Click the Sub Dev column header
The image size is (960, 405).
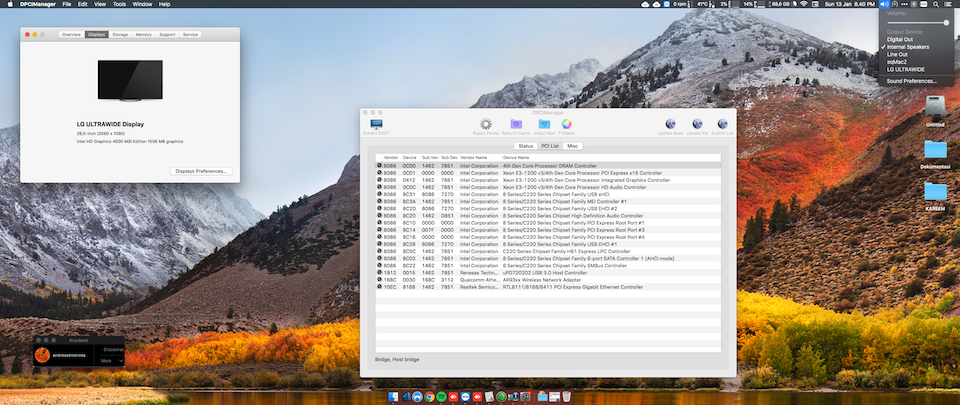click(449, 158)
